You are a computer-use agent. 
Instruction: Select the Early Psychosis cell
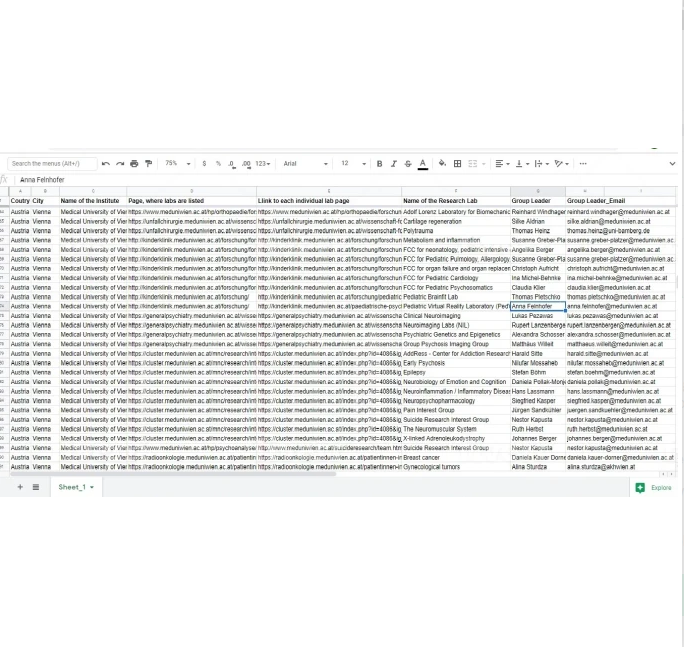[x=456, y=363]
